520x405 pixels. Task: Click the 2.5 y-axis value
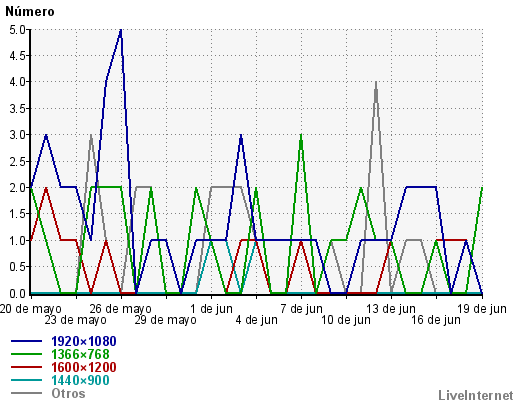18,162
